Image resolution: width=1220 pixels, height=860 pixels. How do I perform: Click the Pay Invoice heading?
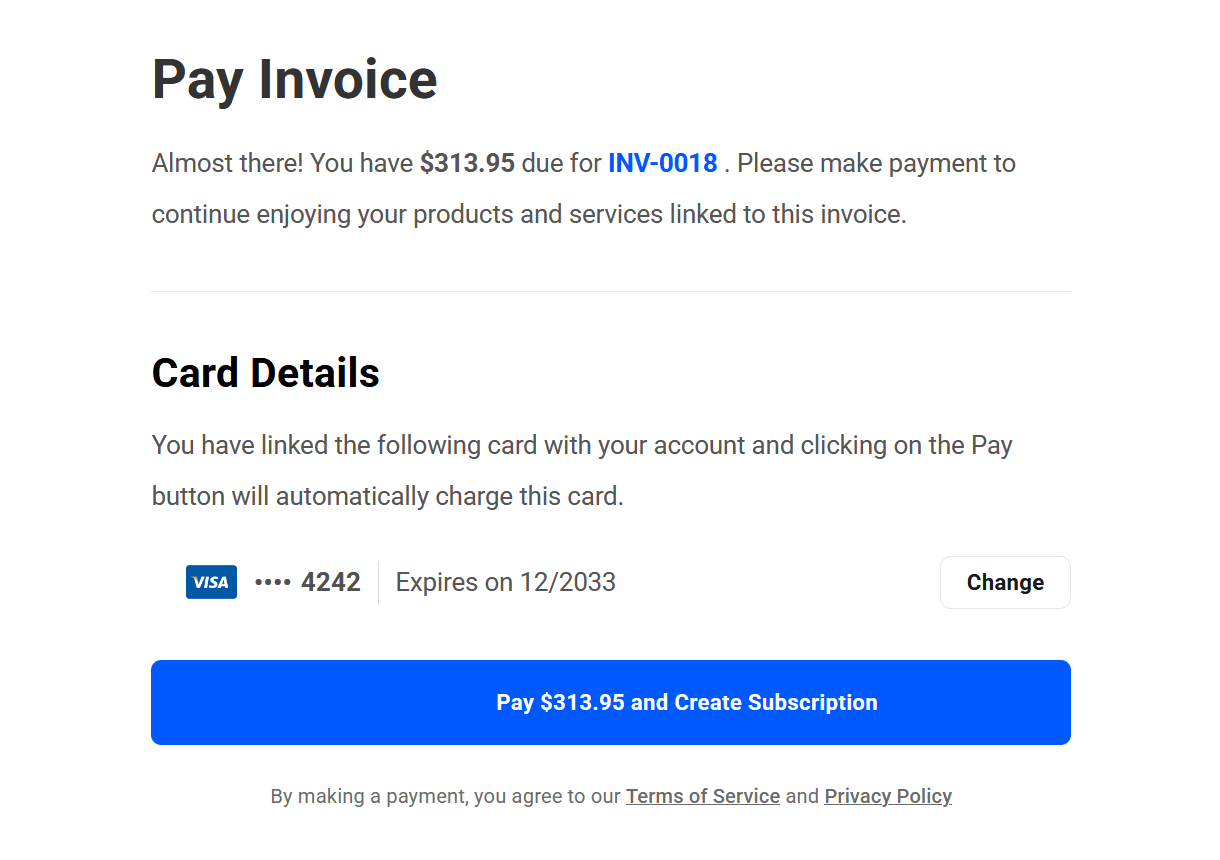[x=294, y=80]
